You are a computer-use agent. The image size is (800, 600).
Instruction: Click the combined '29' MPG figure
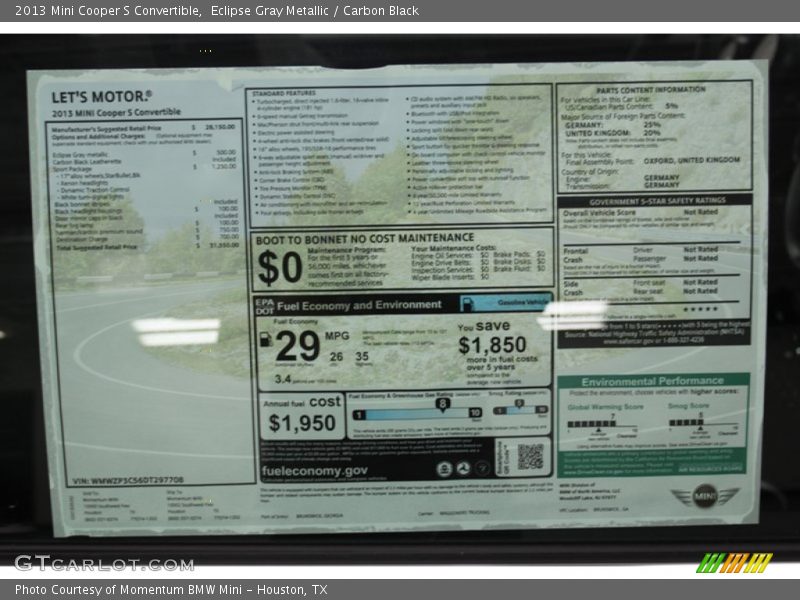pos(298,345)
